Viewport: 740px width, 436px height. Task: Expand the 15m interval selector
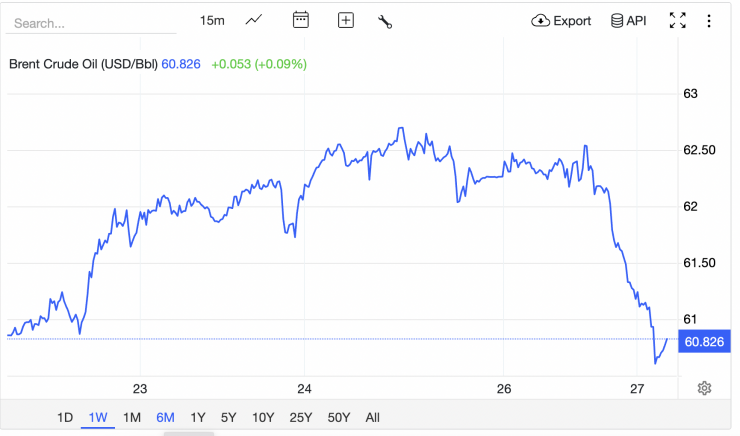(x=212, y=20)
